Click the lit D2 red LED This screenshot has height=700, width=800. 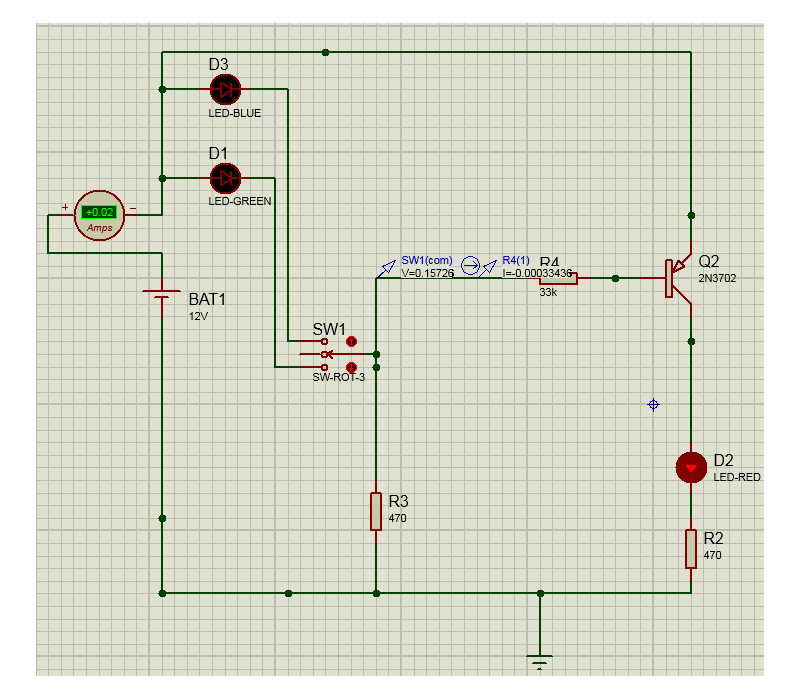coord(690,467)
